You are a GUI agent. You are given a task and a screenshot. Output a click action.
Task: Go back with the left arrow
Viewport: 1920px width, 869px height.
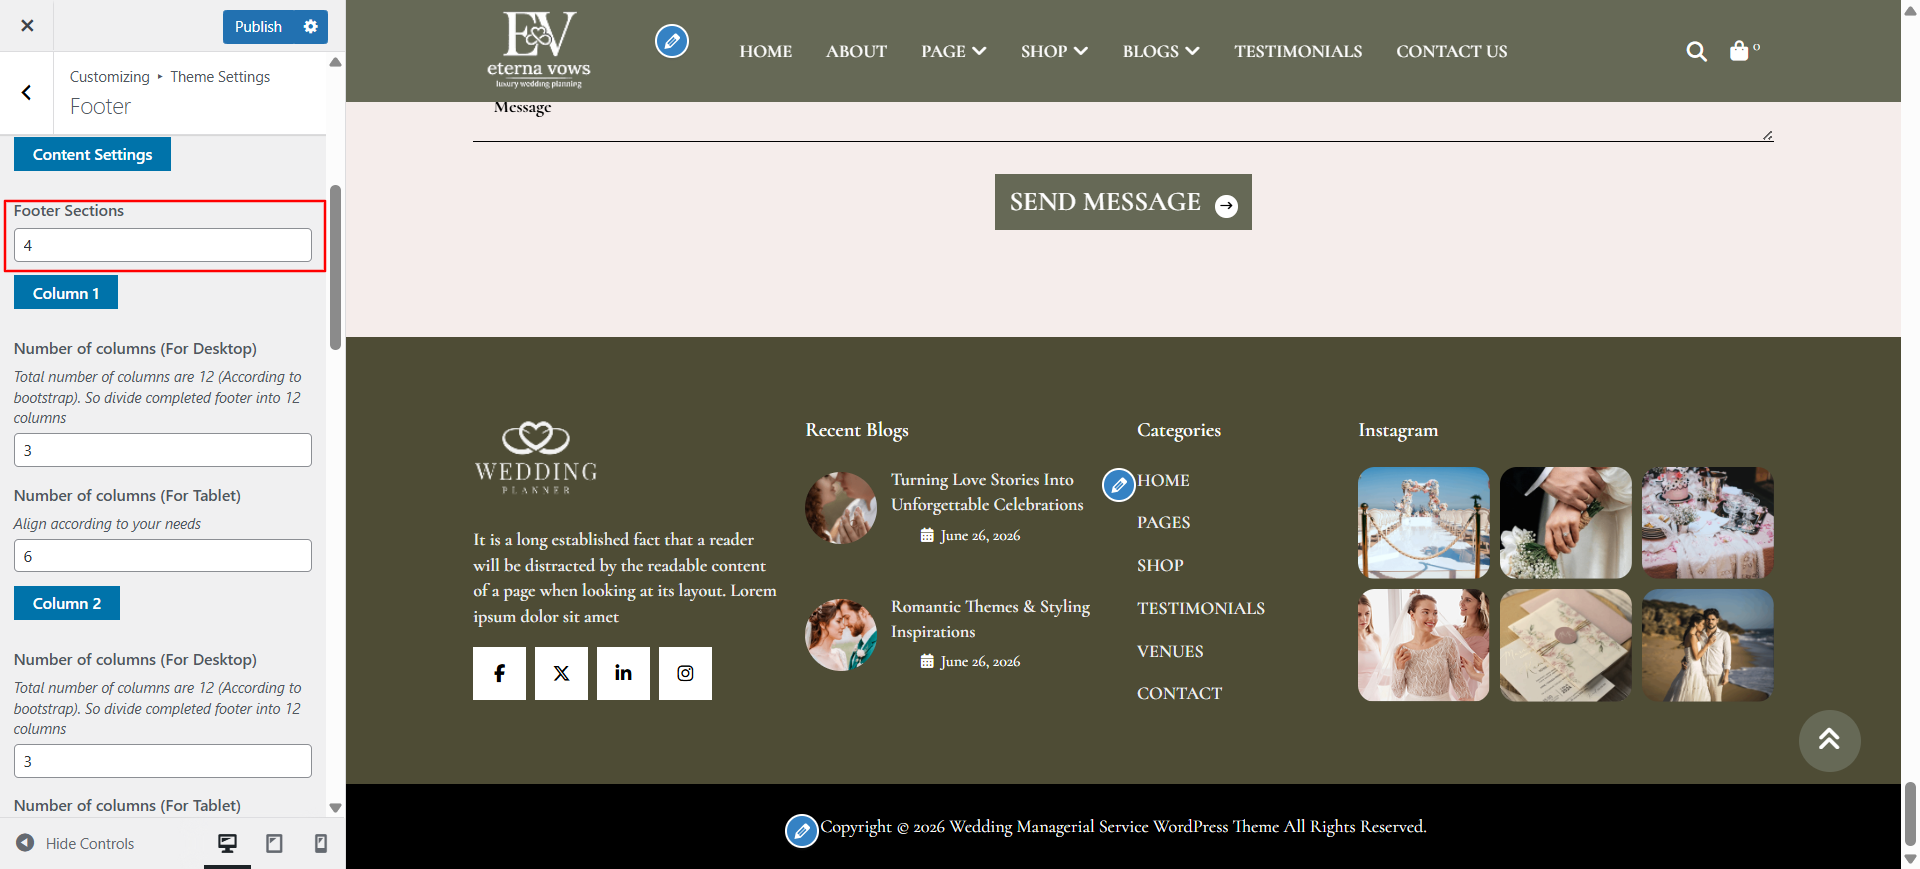coord(26,93)
